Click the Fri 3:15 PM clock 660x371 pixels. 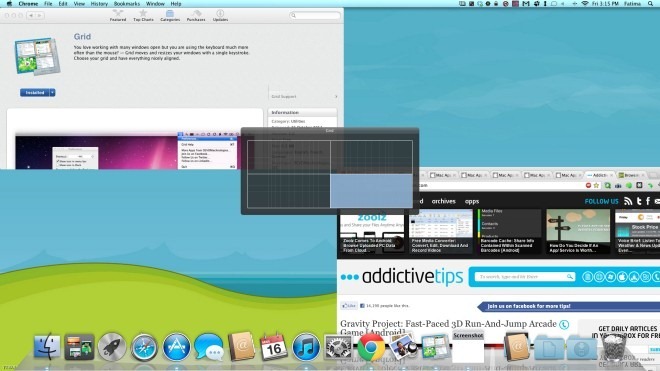[x=605, y=4]
